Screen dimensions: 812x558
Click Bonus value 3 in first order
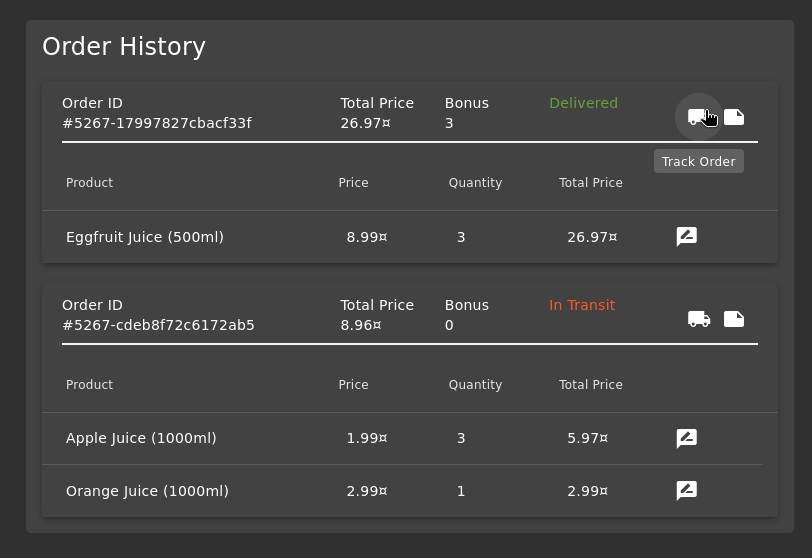point(449,123)
